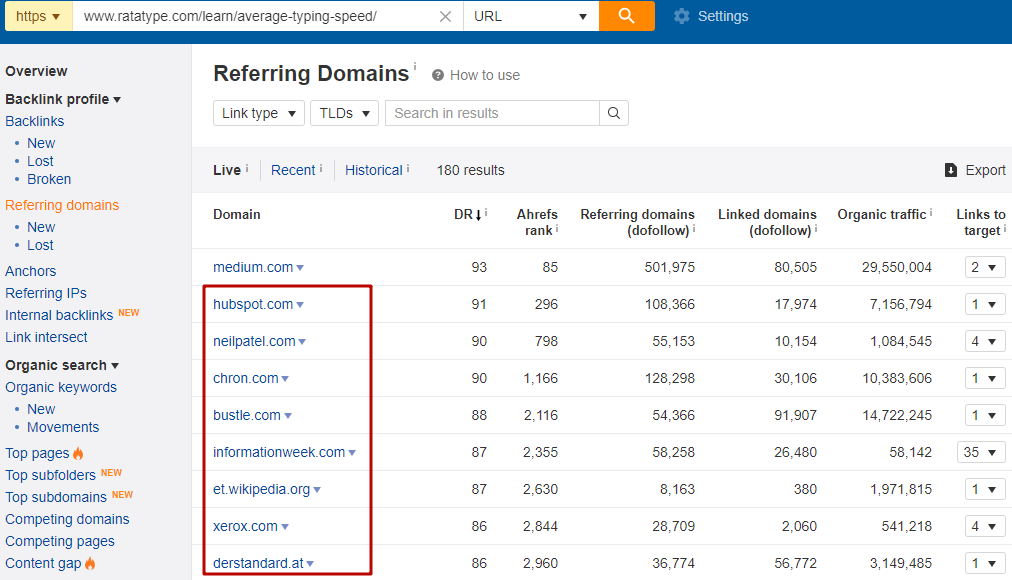Open the How to use help link
1012x580 pixels.
point(485,75)
